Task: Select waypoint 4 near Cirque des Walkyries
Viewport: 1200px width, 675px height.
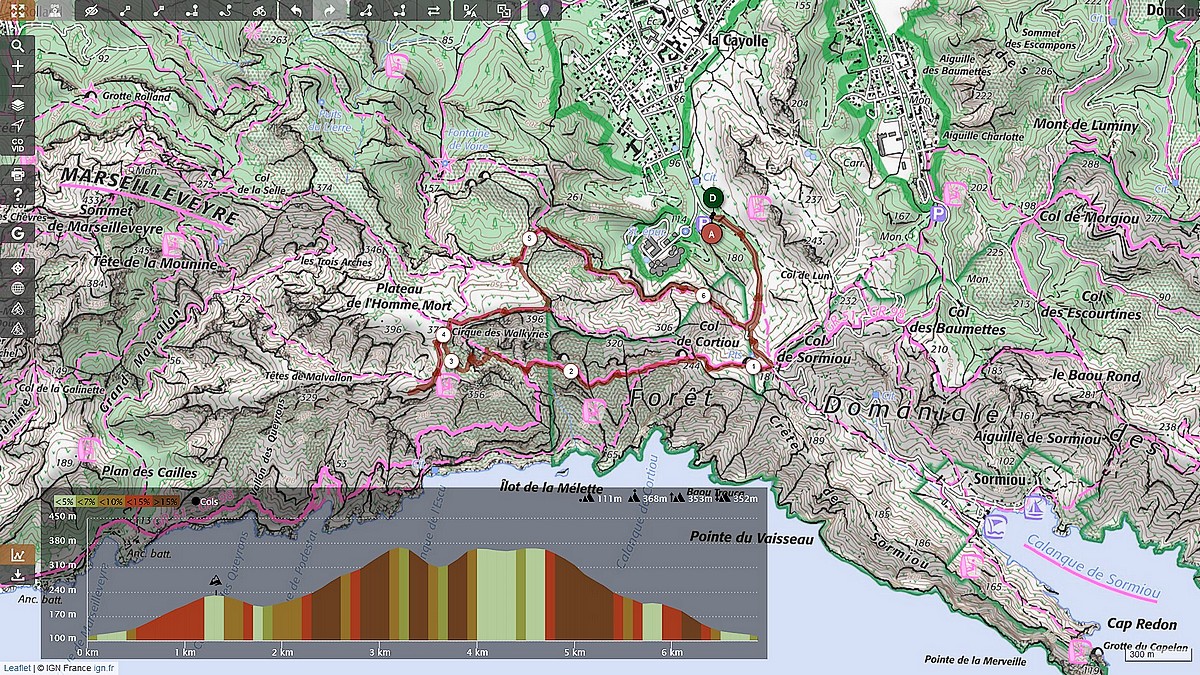Action: (x=443, y=335)
